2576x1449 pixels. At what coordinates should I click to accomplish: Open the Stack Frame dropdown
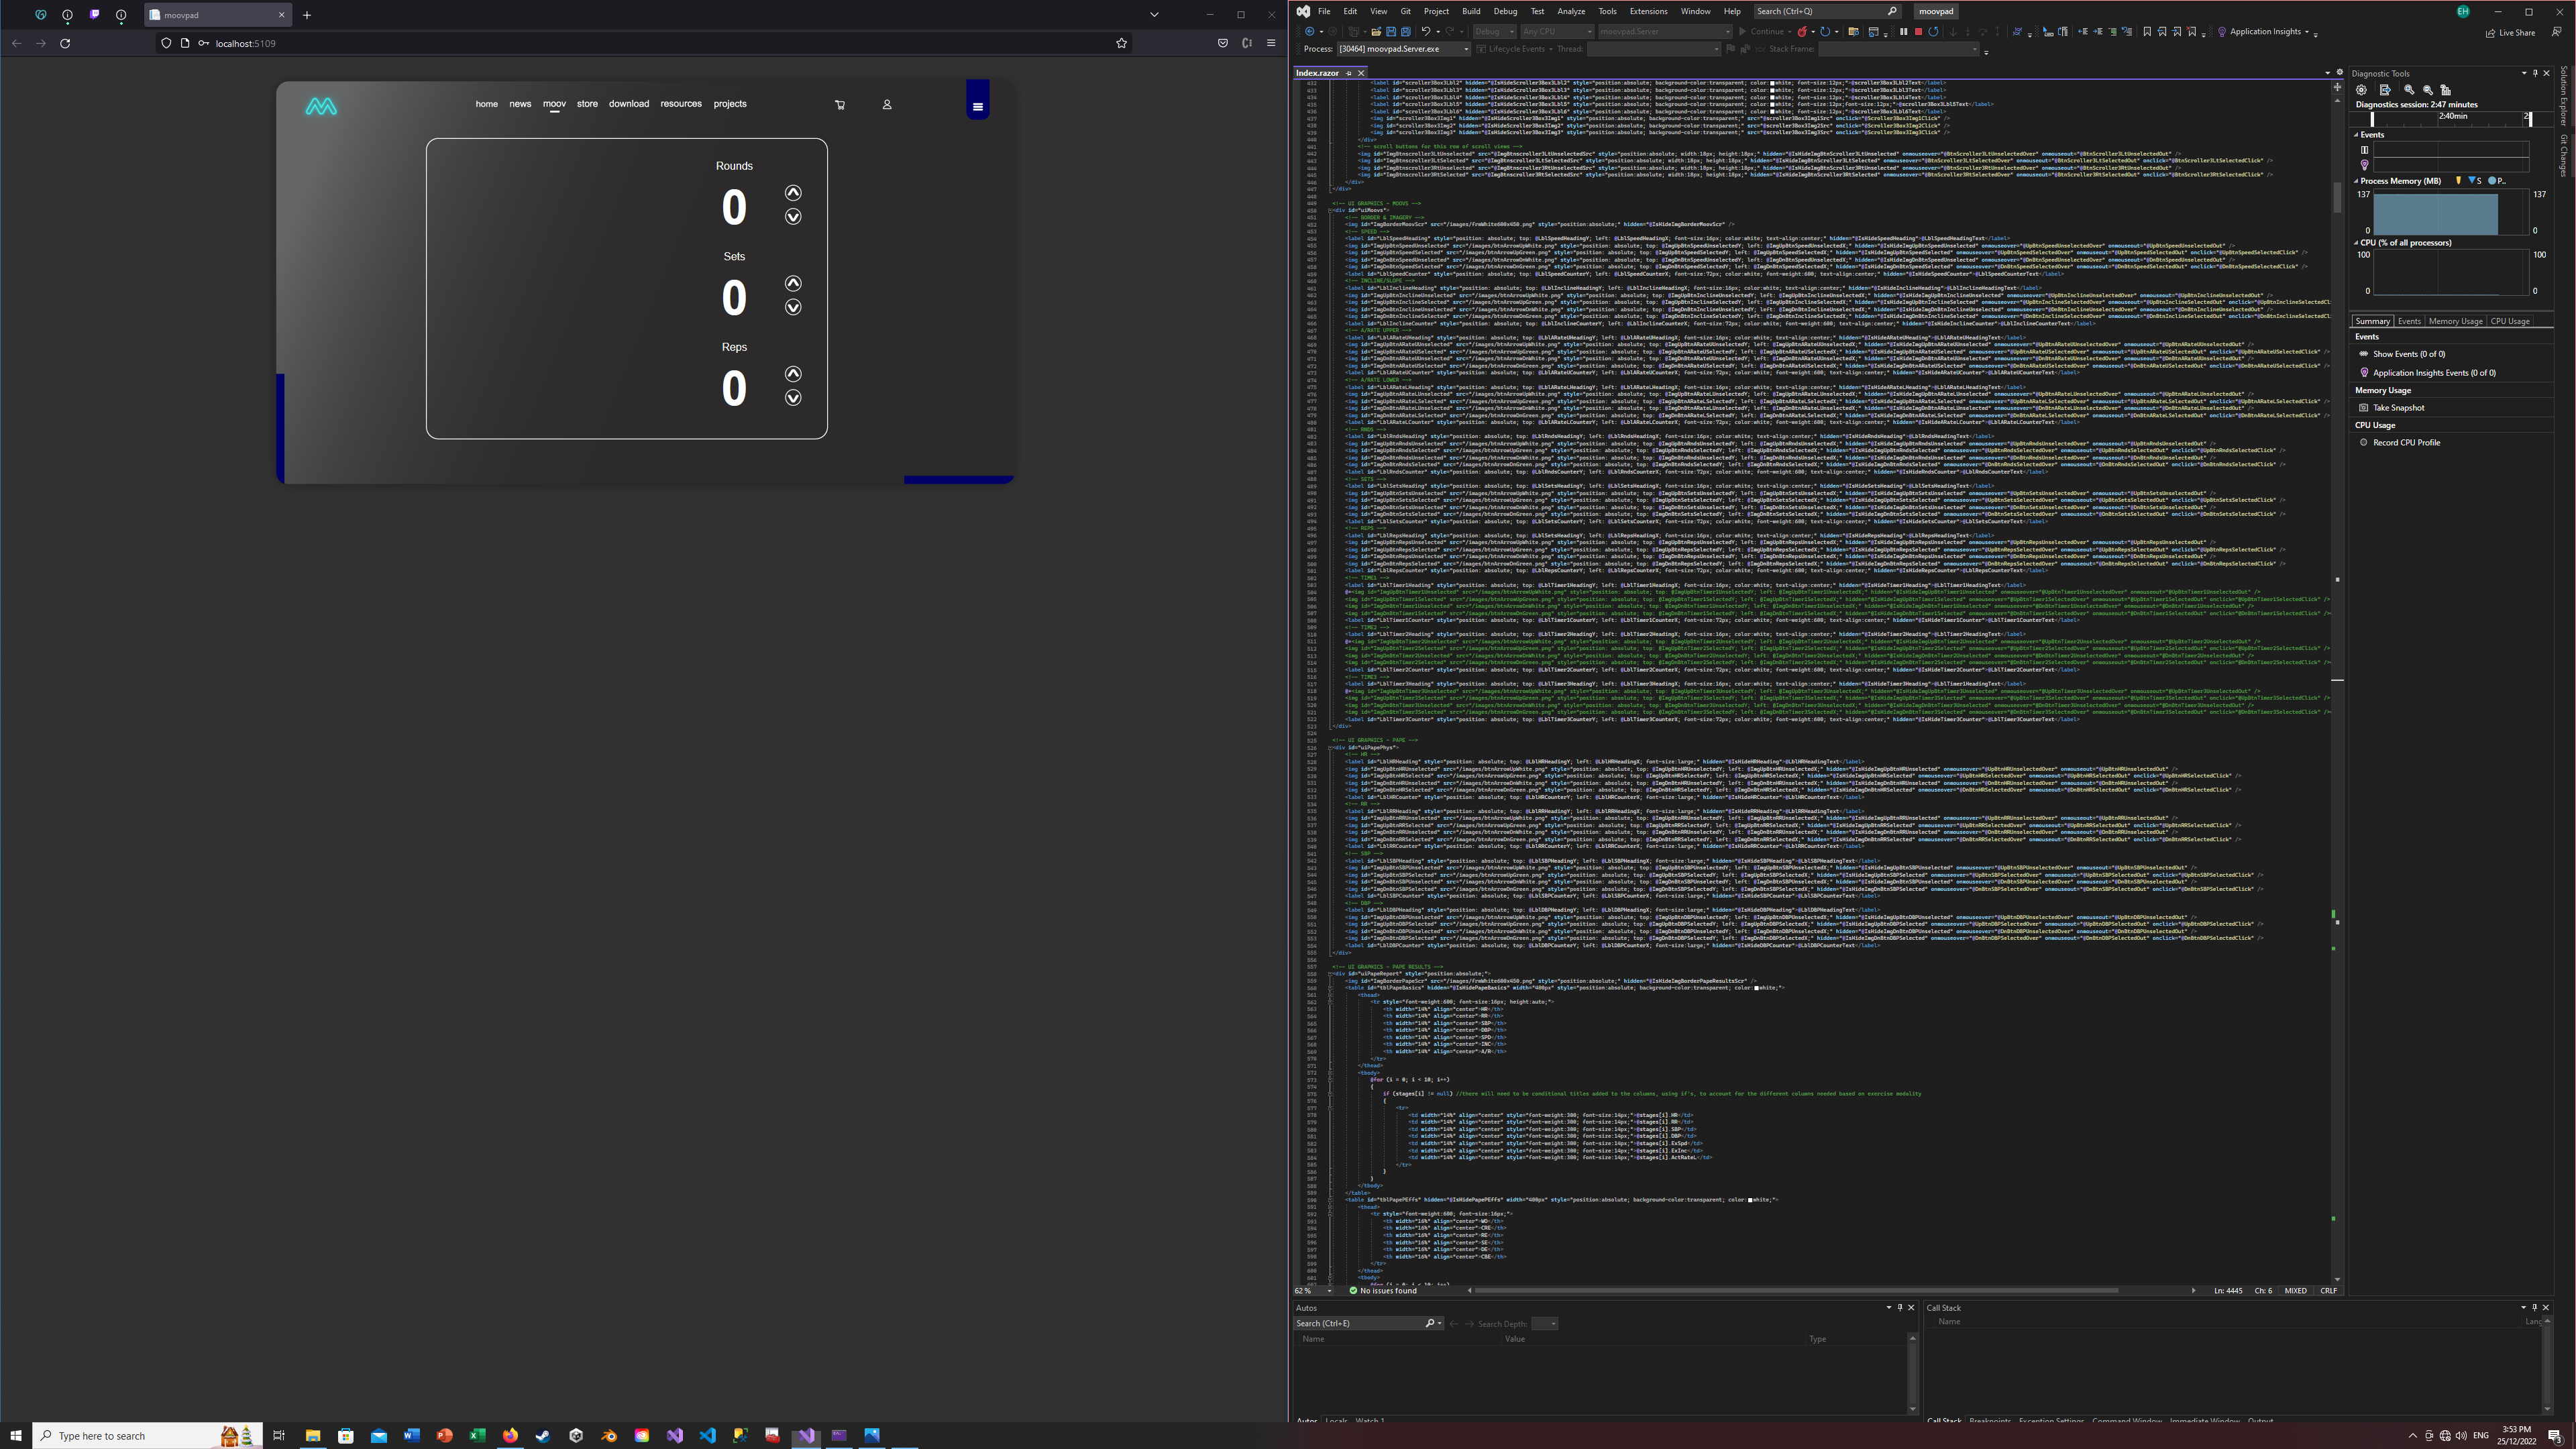pyautogui.click(x=1899, y=49)
